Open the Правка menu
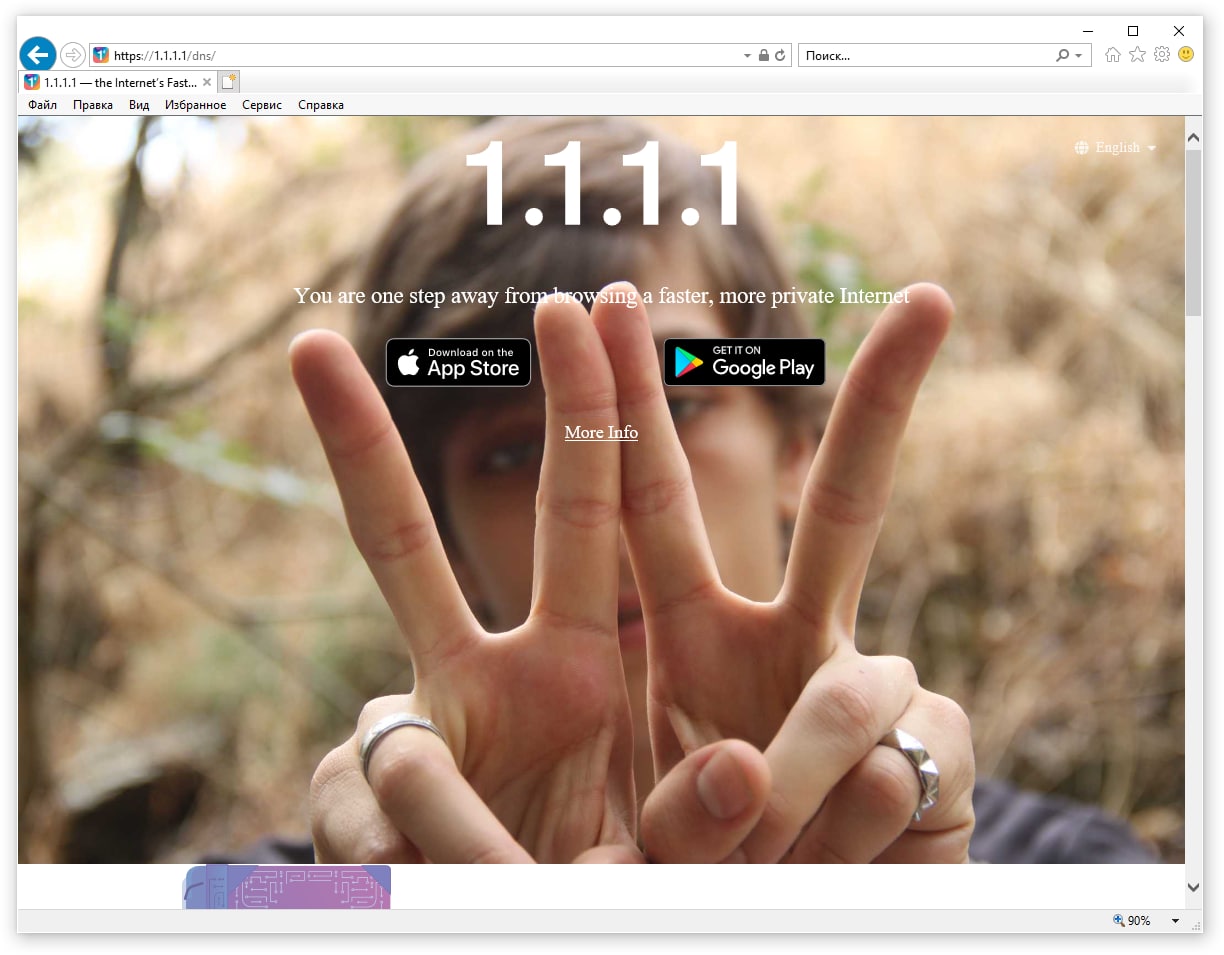Viewport: 1224px width, 955px height. point(93,105)
